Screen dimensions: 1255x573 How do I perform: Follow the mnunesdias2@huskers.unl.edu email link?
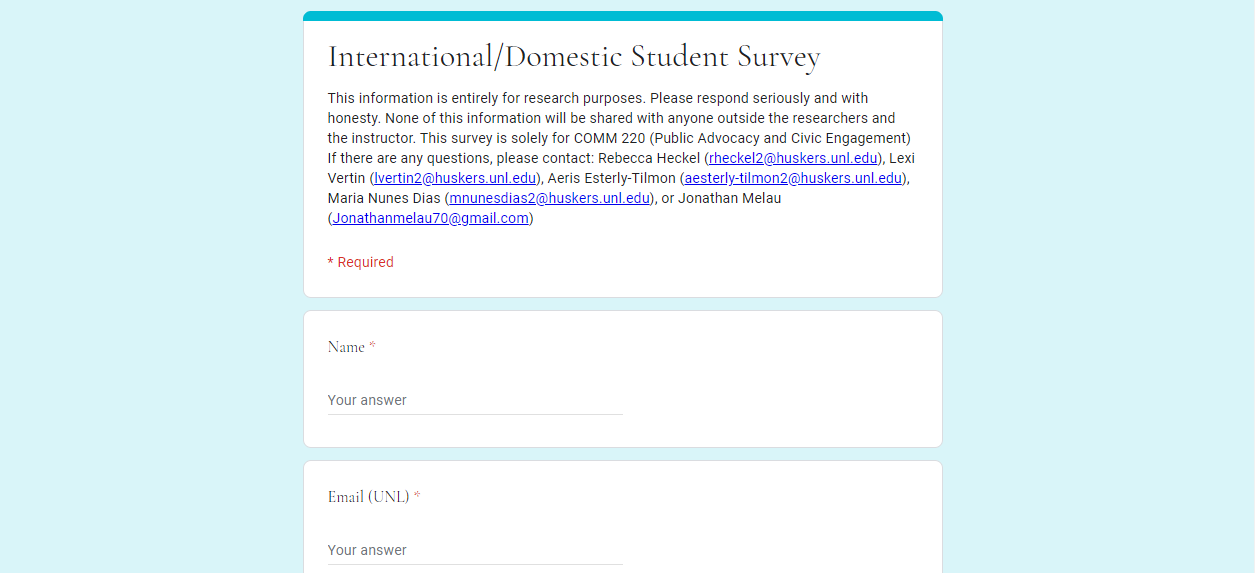549,198
